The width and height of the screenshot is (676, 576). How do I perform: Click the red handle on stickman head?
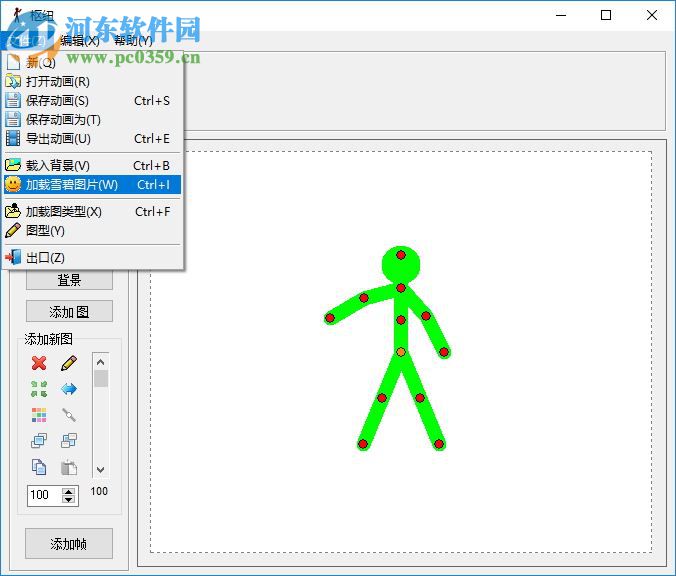401,255
